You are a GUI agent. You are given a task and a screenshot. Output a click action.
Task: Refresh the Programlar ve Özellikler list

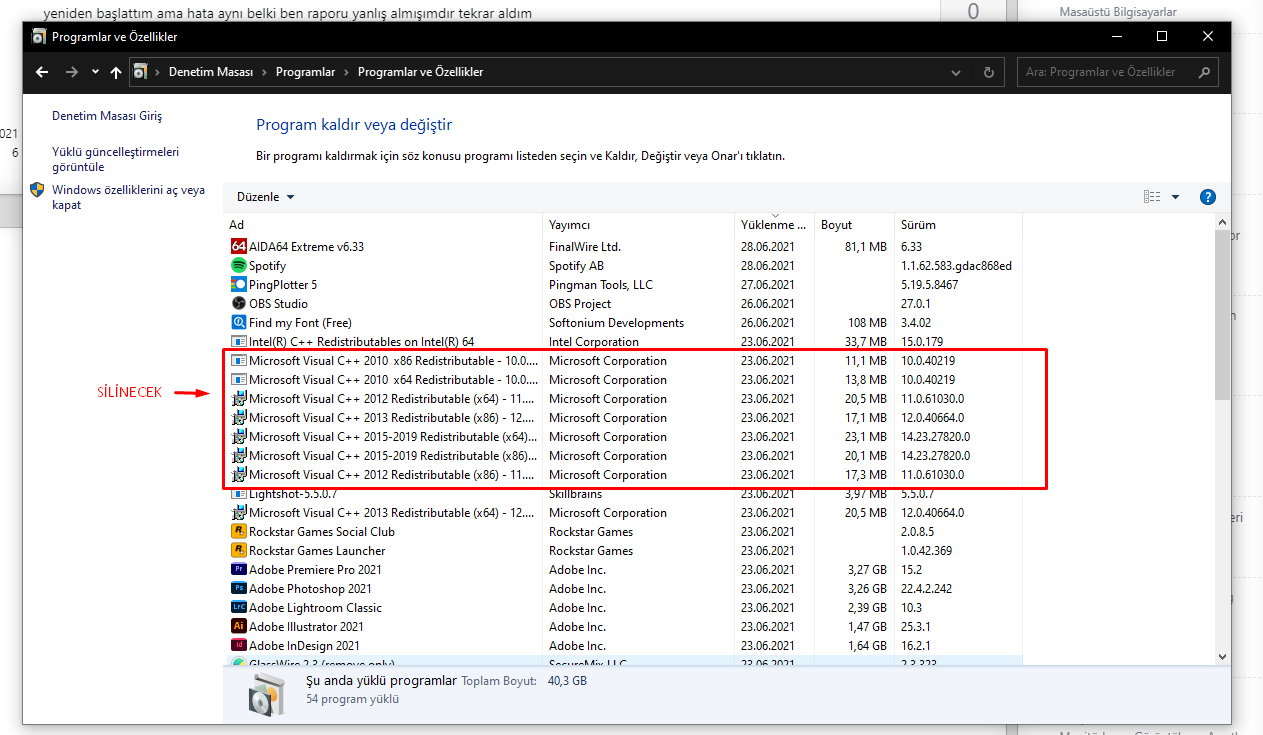coord(989,72)
